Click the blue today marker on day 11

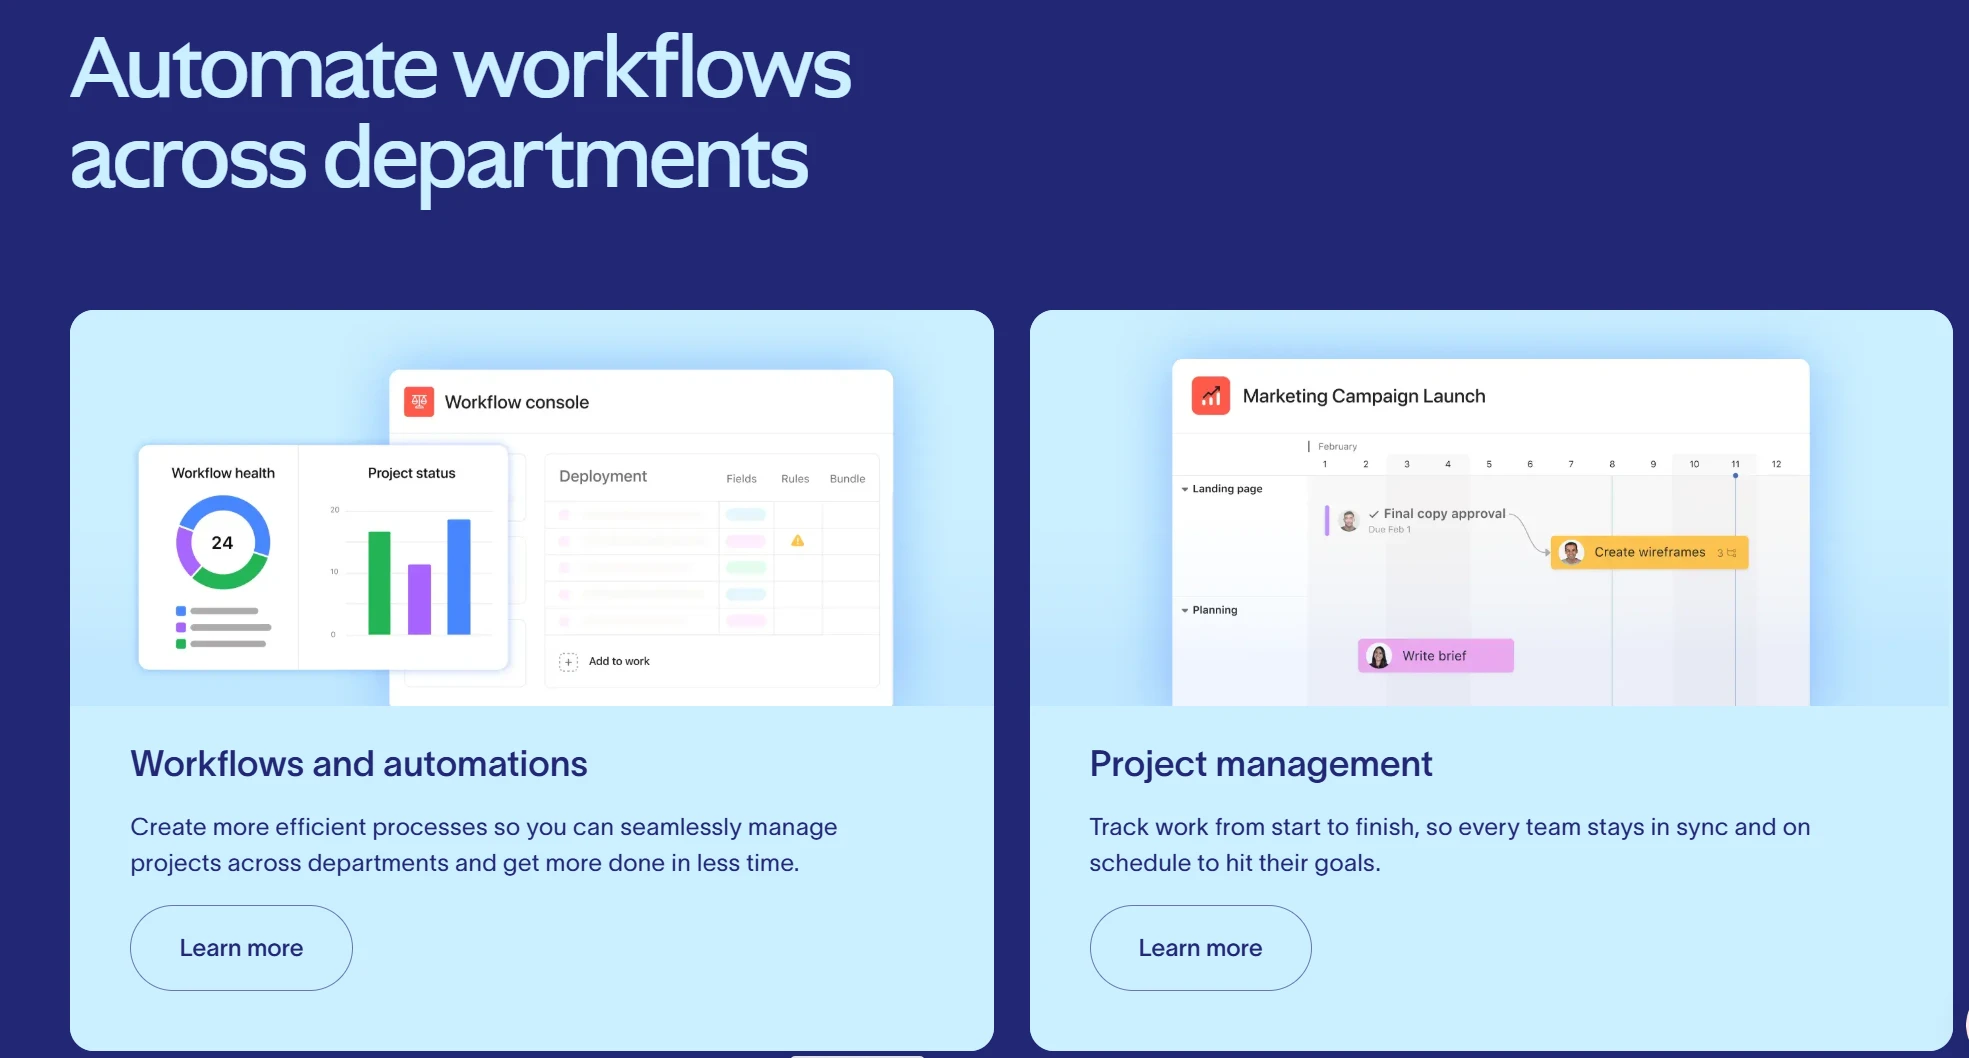[1735, 476]
